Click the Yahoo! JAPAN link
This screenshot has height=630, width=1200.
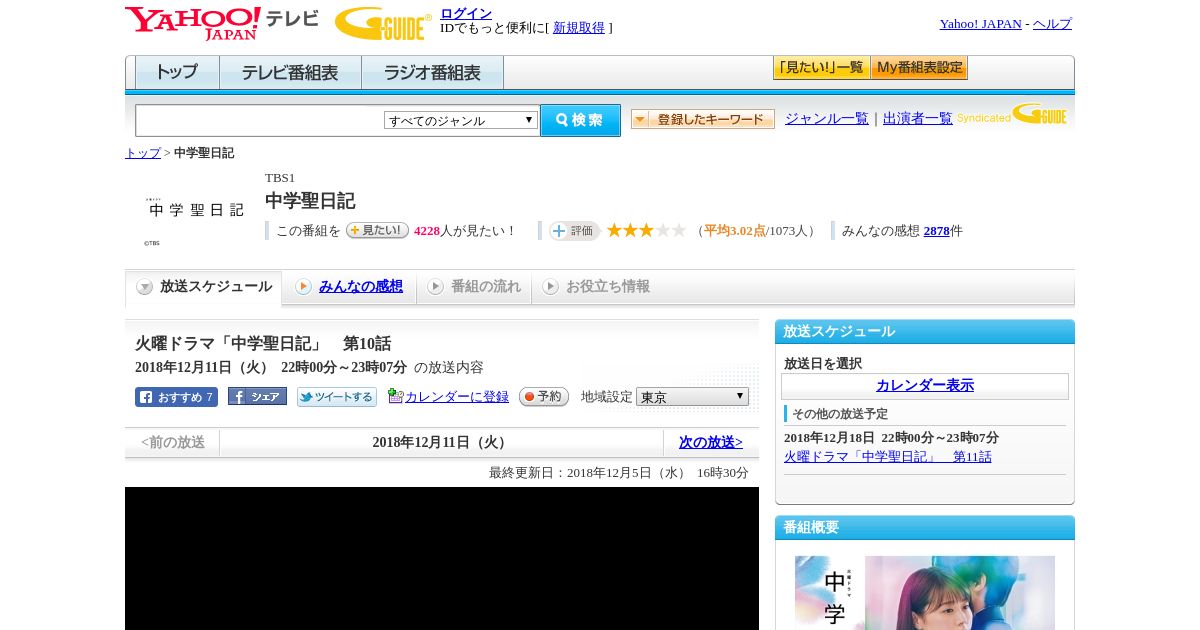[981, 24]
